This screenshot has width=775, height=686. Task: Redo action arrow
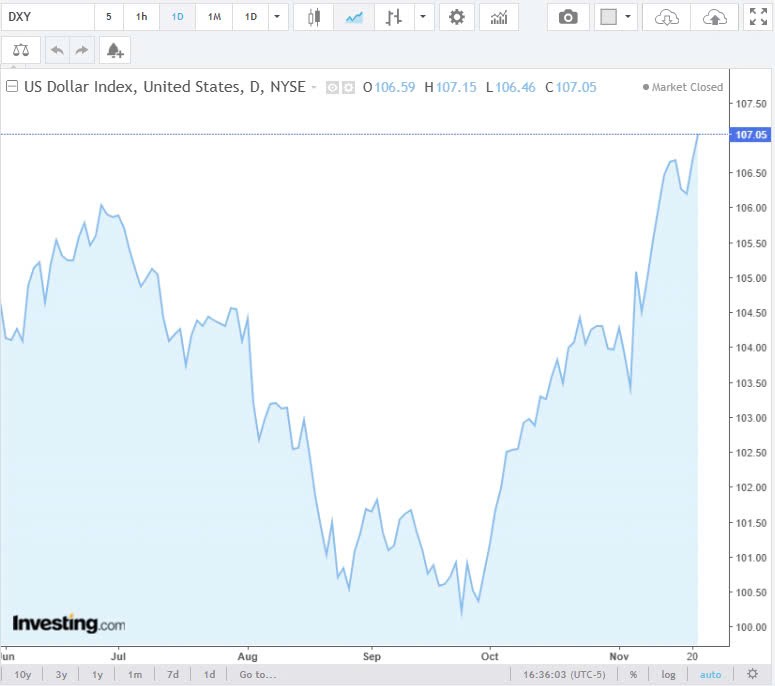click(82, 50)
